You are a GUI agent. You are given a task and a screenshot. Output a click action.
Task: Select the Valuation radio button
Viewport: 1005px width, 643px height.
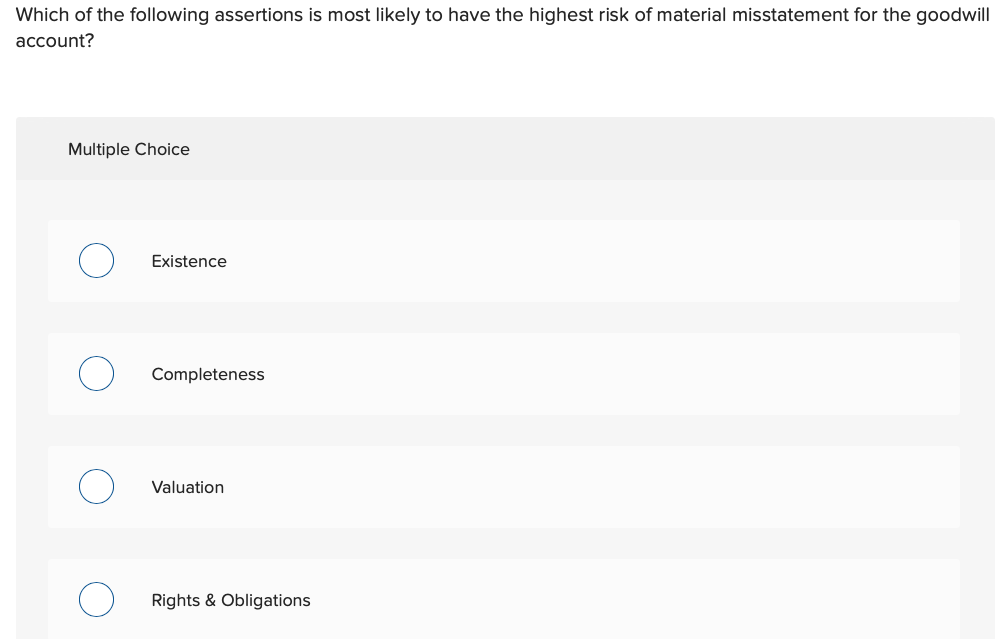pyautogui.click(x=96, y=486)
